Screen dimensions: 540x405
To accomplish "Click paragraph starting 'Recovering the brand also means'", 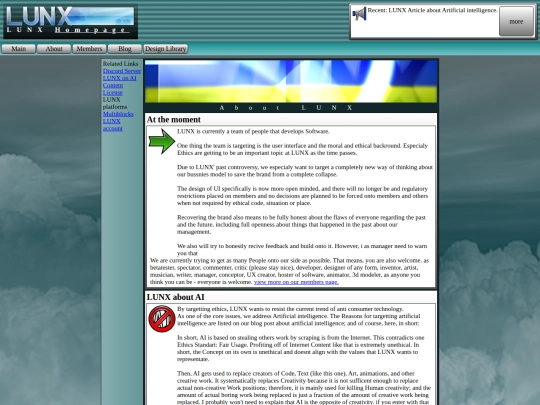I will [x=301, y=225].
